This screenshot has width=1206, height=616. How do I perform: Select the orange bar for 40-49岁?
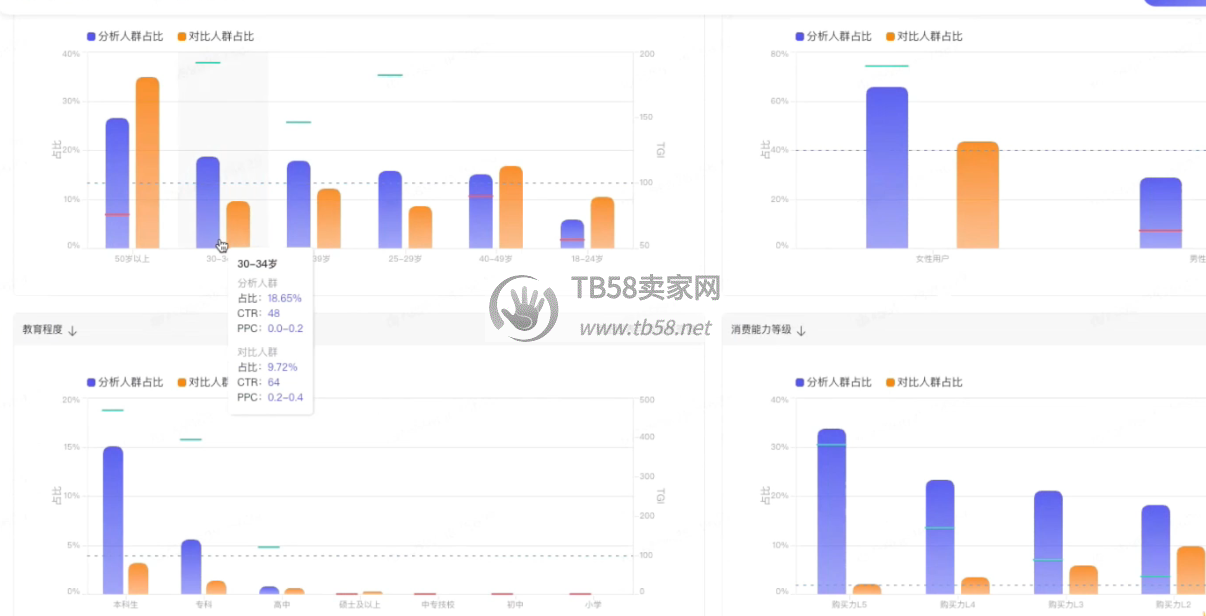511,207
